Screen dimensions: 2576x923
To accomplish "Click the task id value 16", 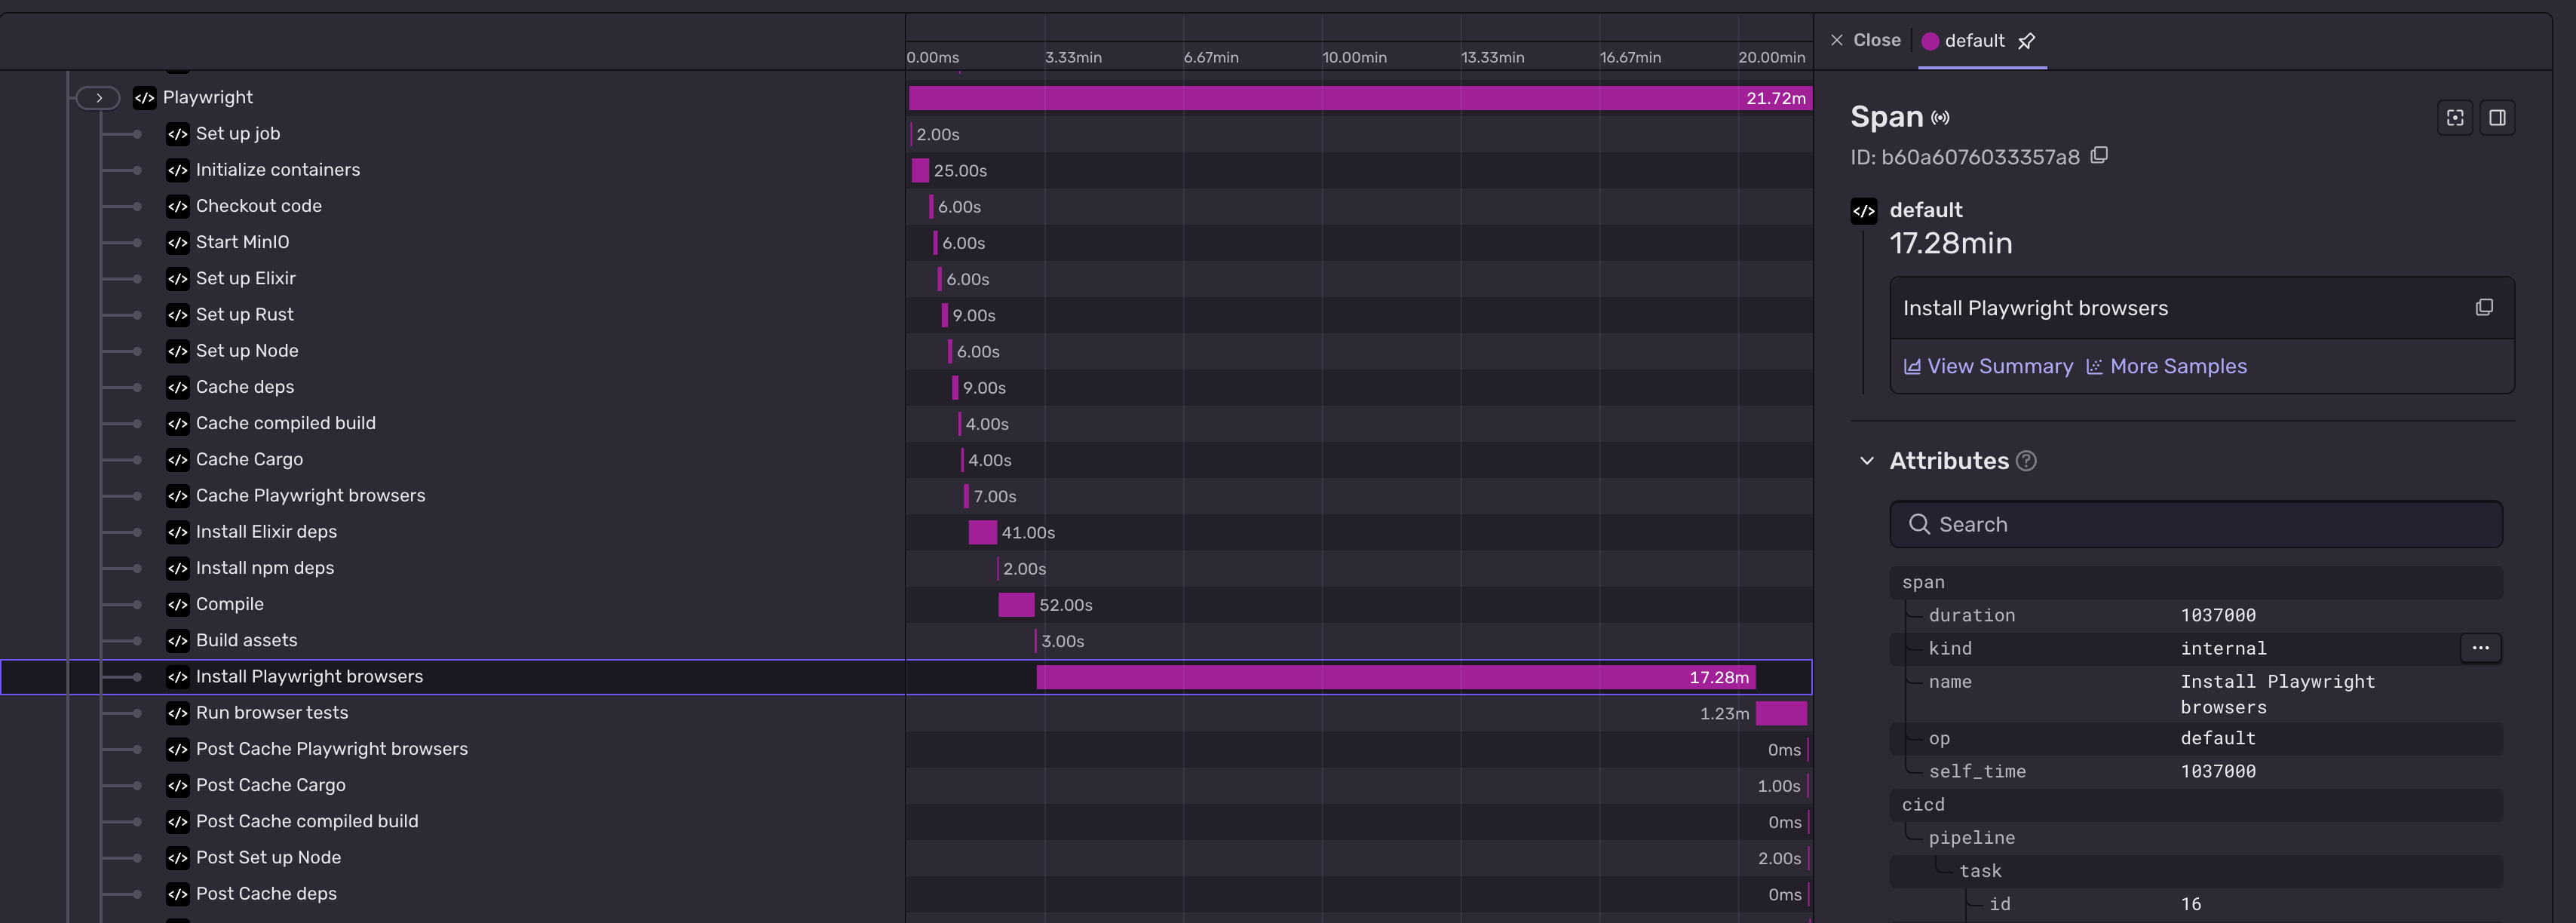I will 2191,904.
